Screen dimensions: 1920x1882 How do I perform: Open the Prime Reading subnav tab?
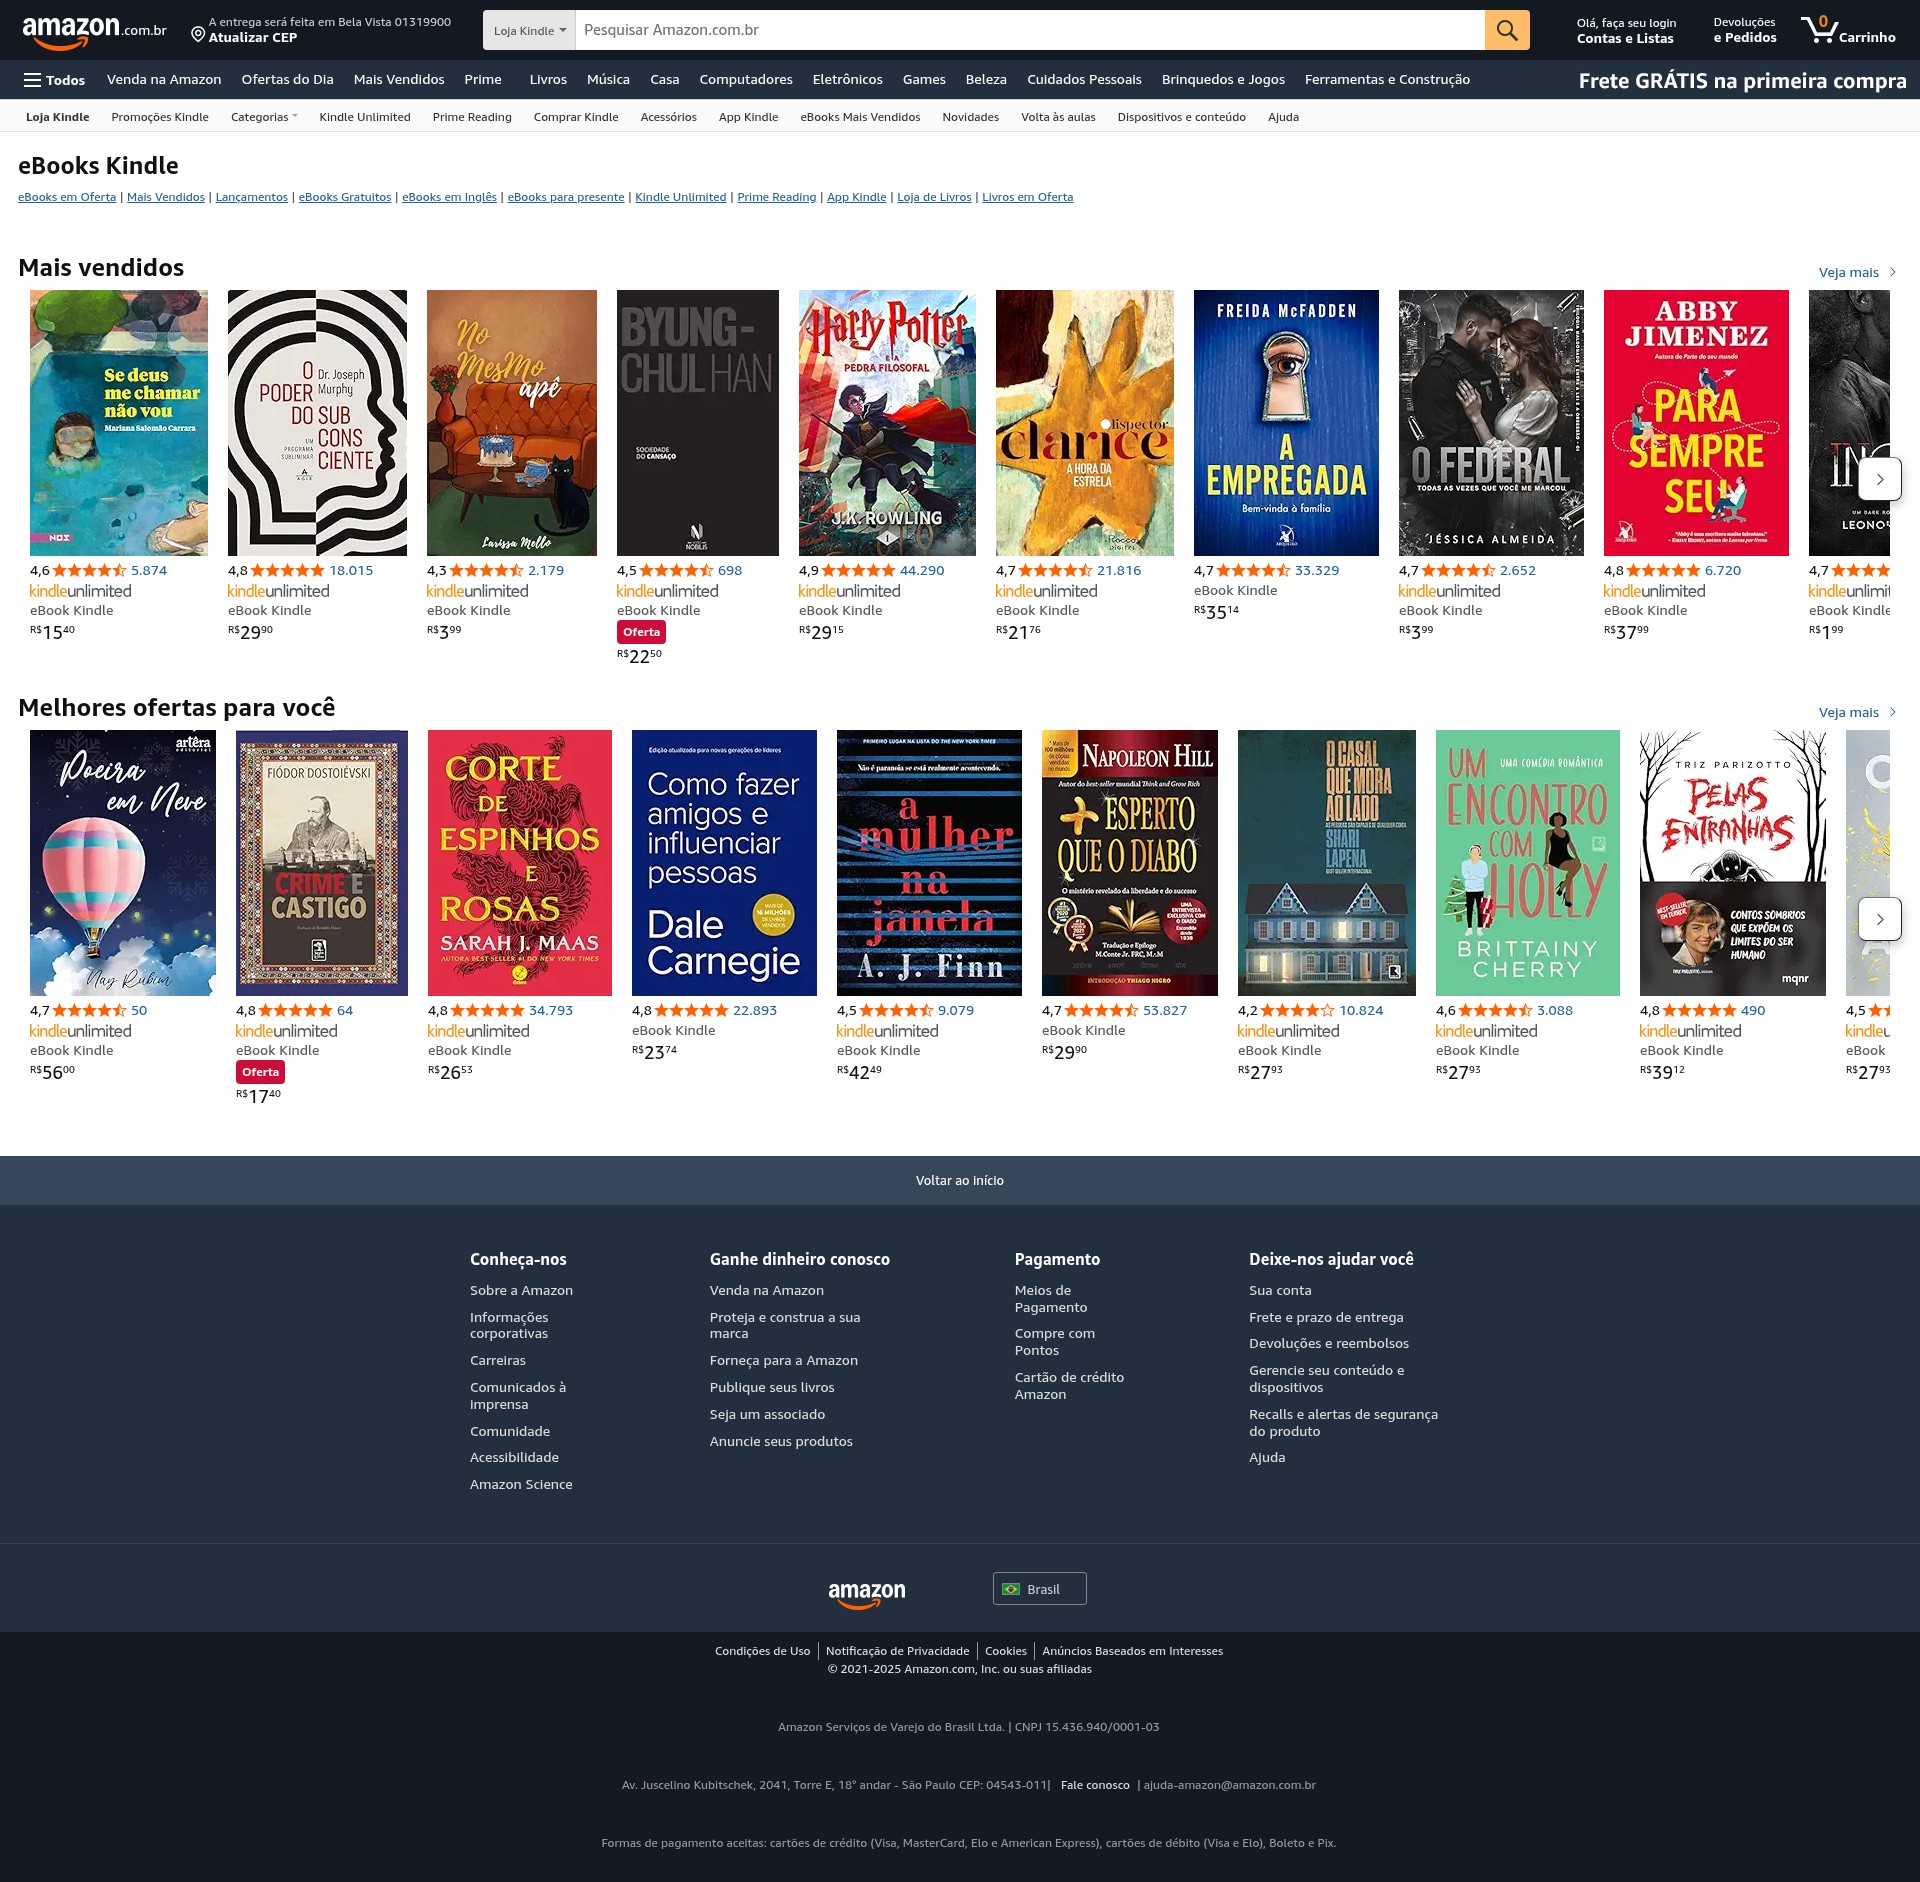coord(472,117)
